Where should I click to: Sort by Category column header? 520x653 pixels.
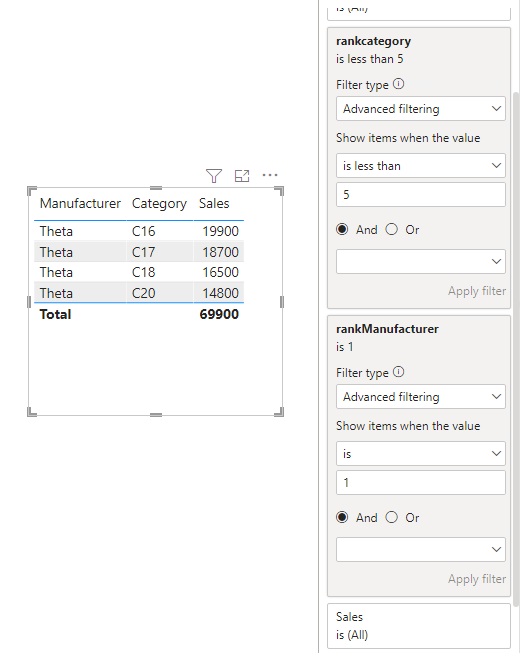(x=159, y=203)
